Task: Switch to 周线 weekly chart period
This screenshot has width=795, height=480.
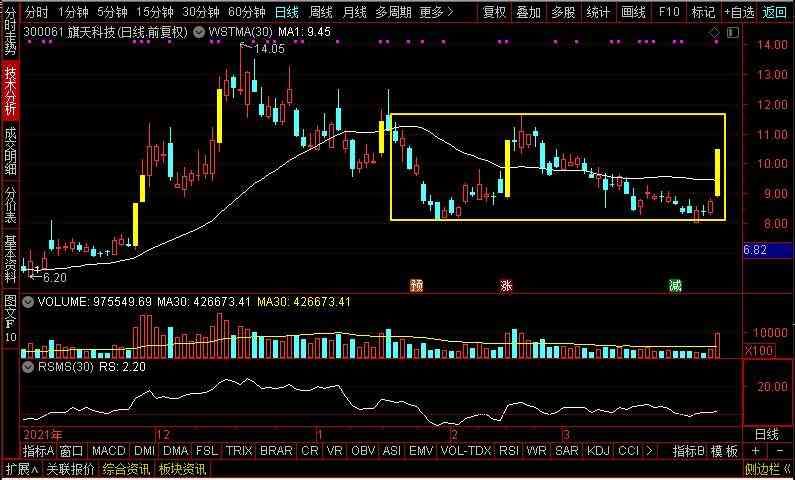Action: (x=320, y=12)
